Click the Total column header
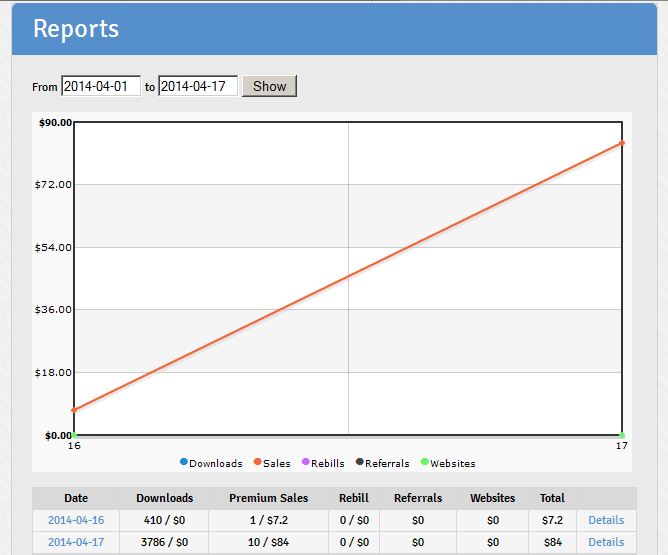 pos(552,498)
